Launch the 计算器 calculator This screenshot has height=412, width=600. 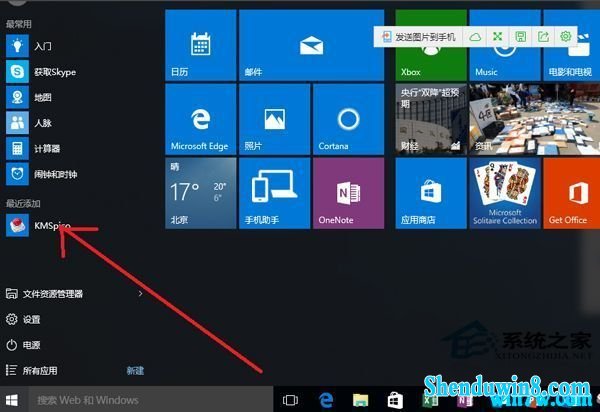33,148
